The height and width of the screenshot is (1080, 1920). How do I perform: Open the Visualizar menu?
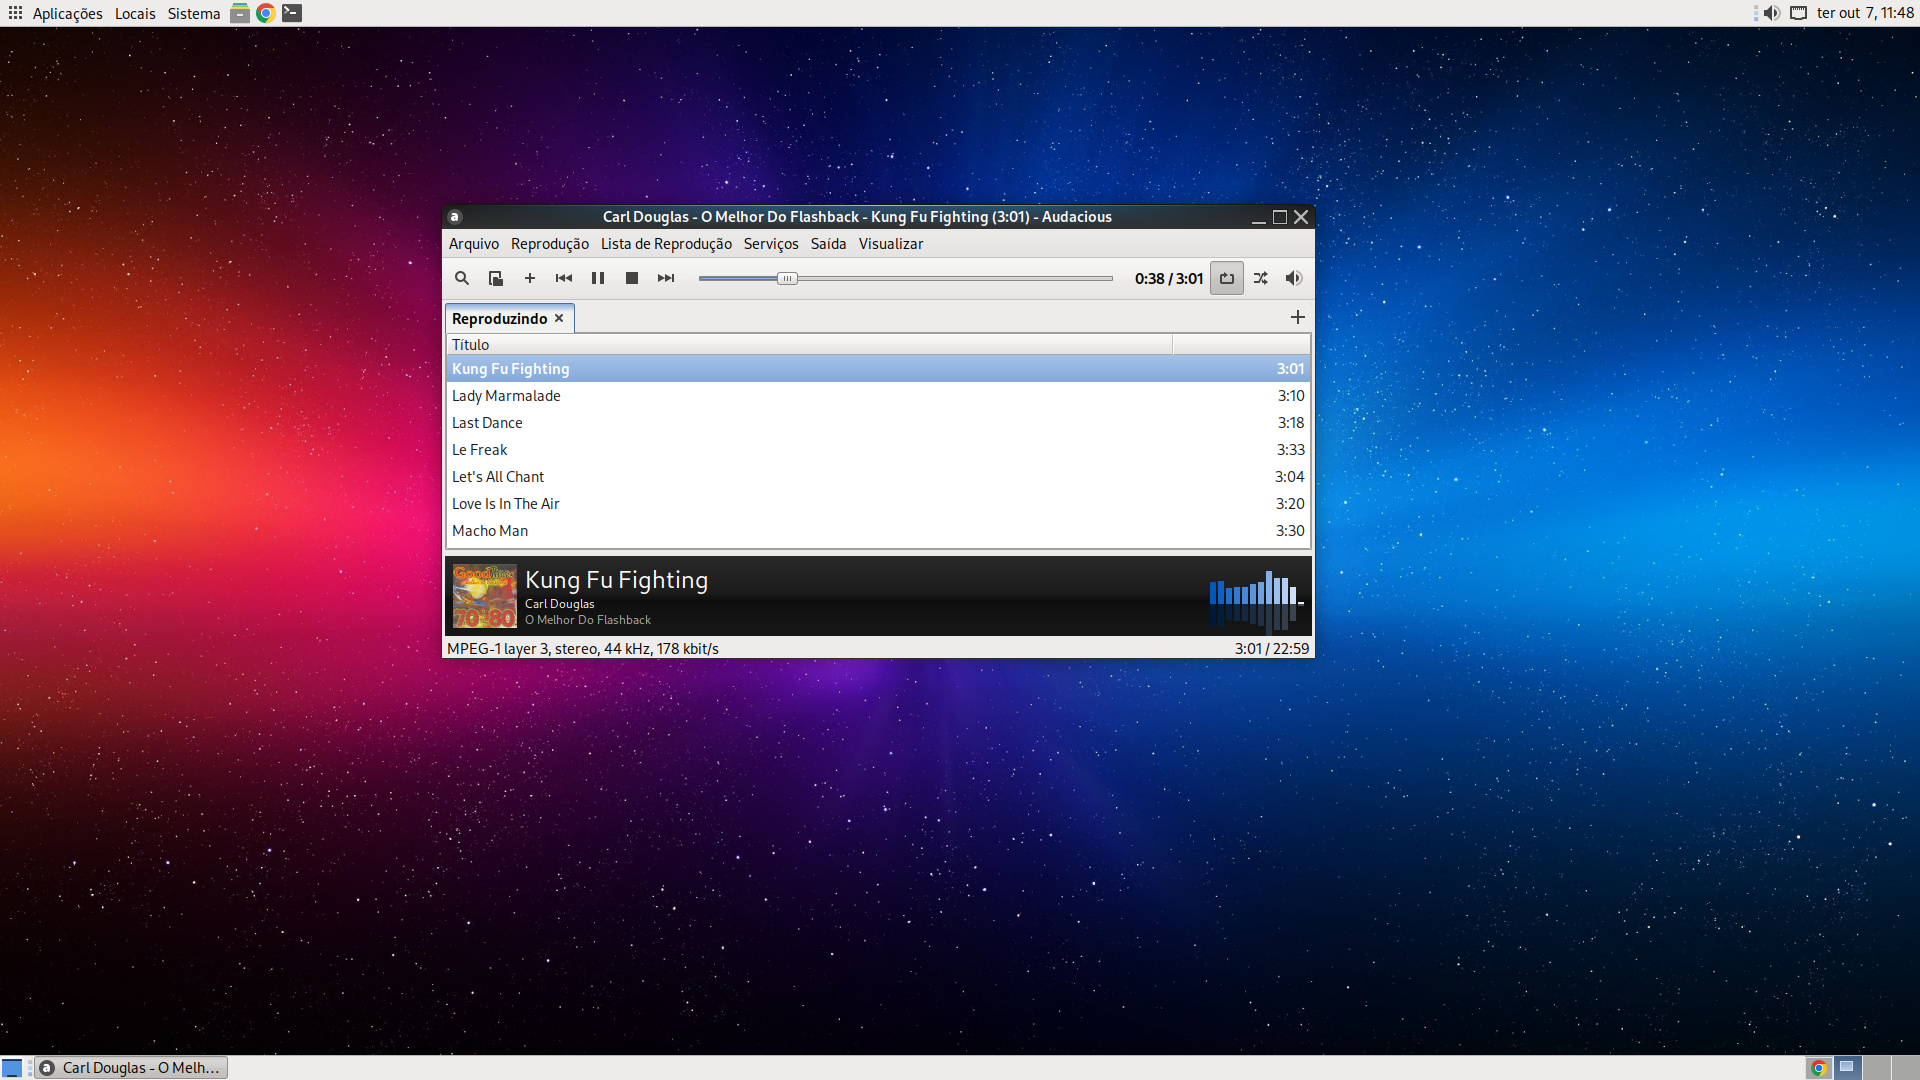click(890, 244)
